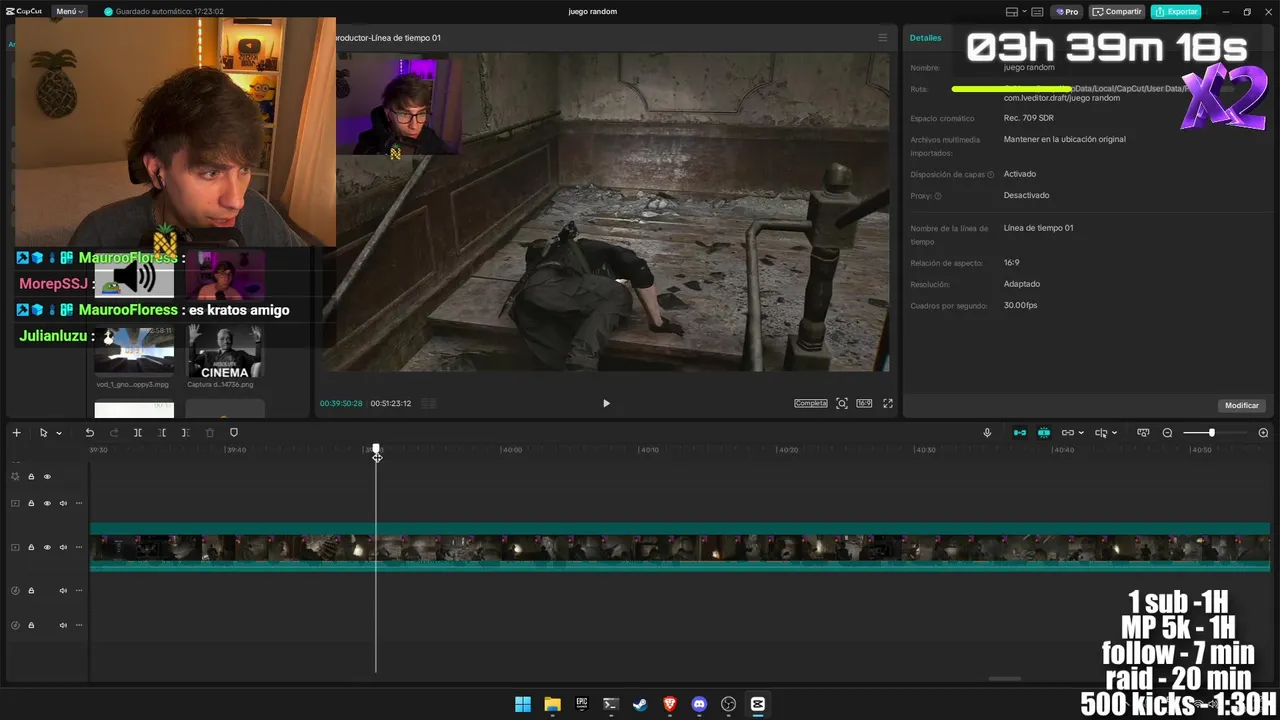The height and width of the screenshot is (720, 1280).
Task: Start voice recording with the microphone icon
Action: coord(987,433)
